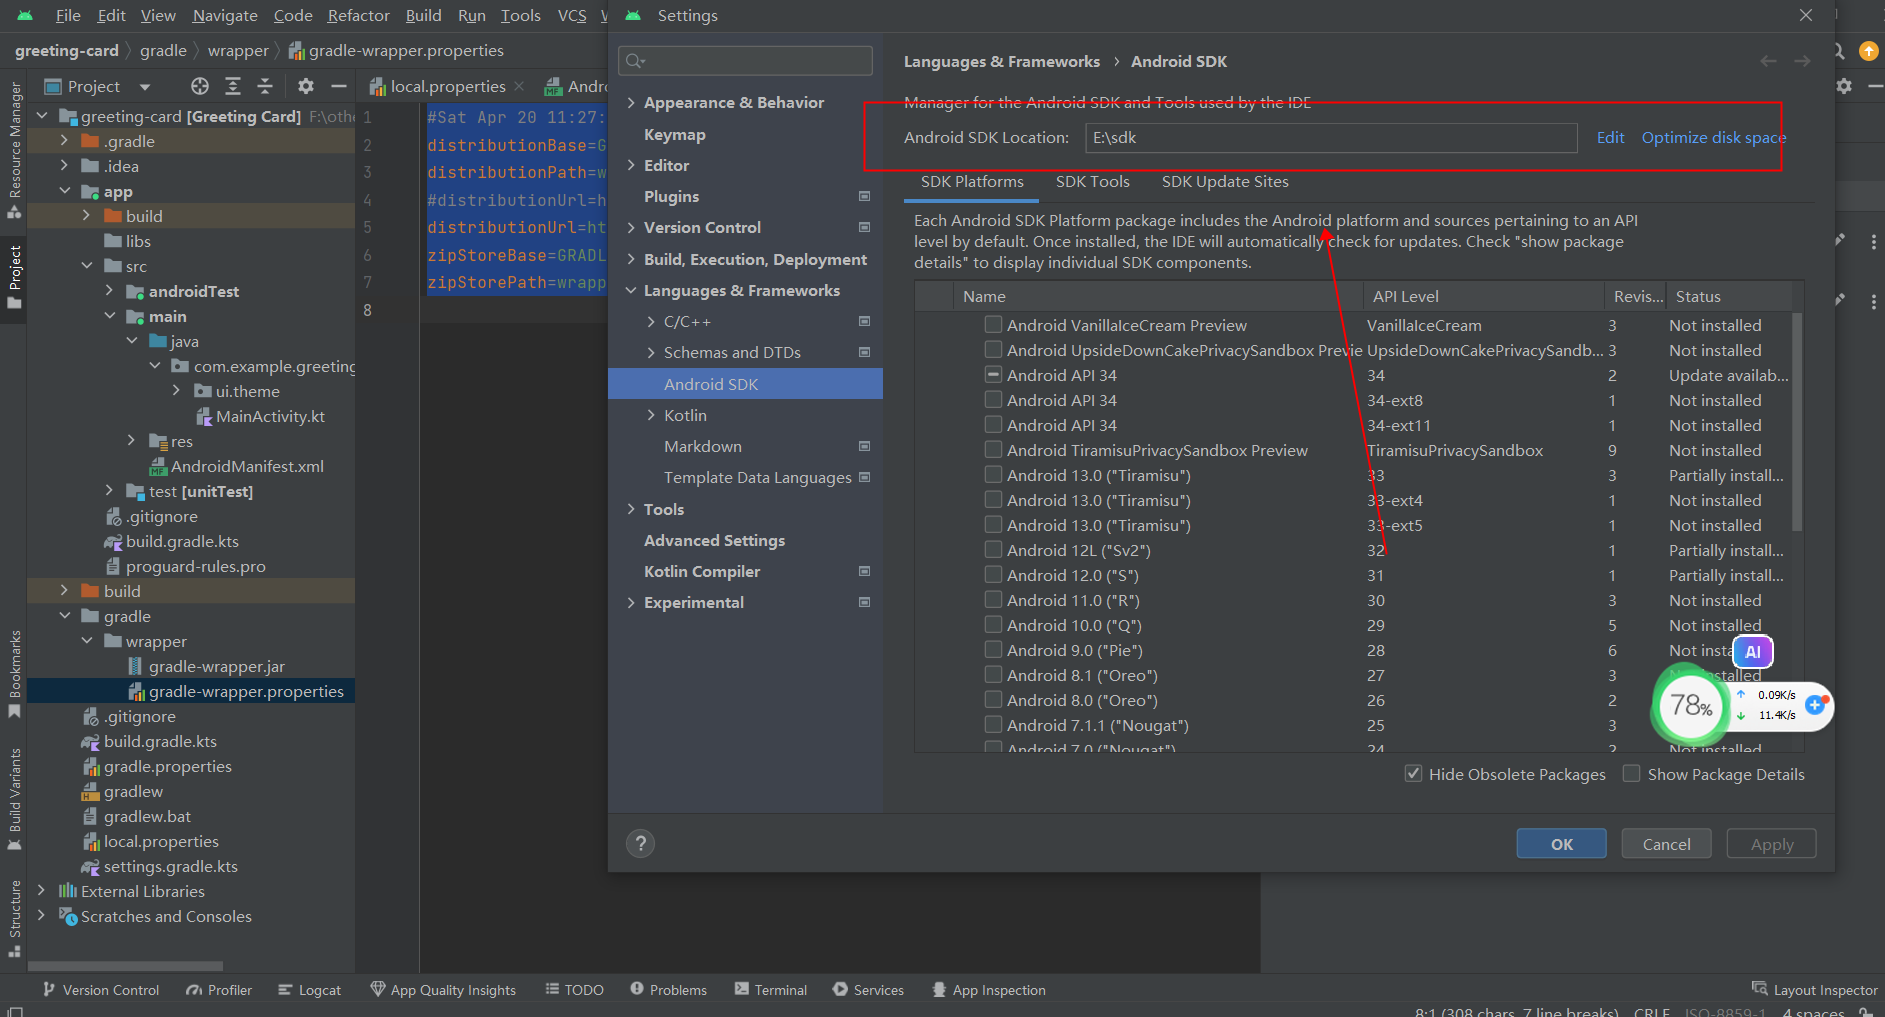Viewport: 1885px width, 1017px height.
Task: Switch to the SDK Tools tab
Action: [x=1092, y=182]
